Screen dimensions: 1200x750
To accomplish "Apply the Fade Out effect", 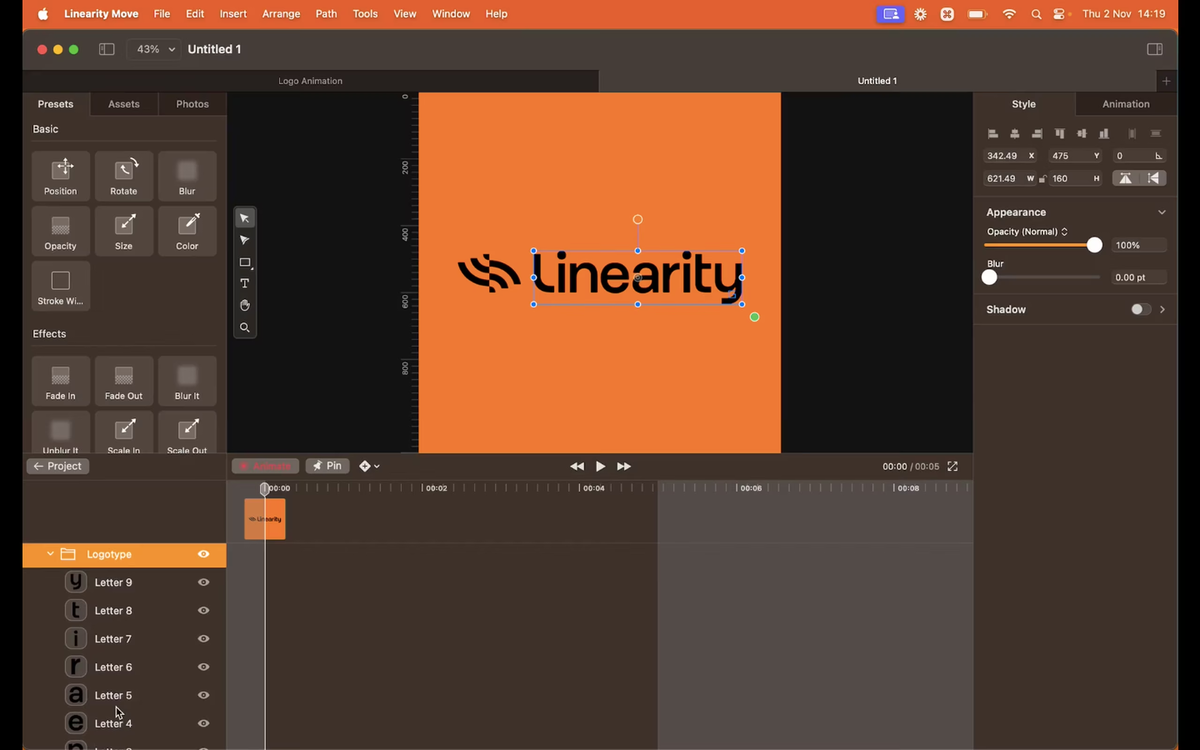I will coord(124,381).
